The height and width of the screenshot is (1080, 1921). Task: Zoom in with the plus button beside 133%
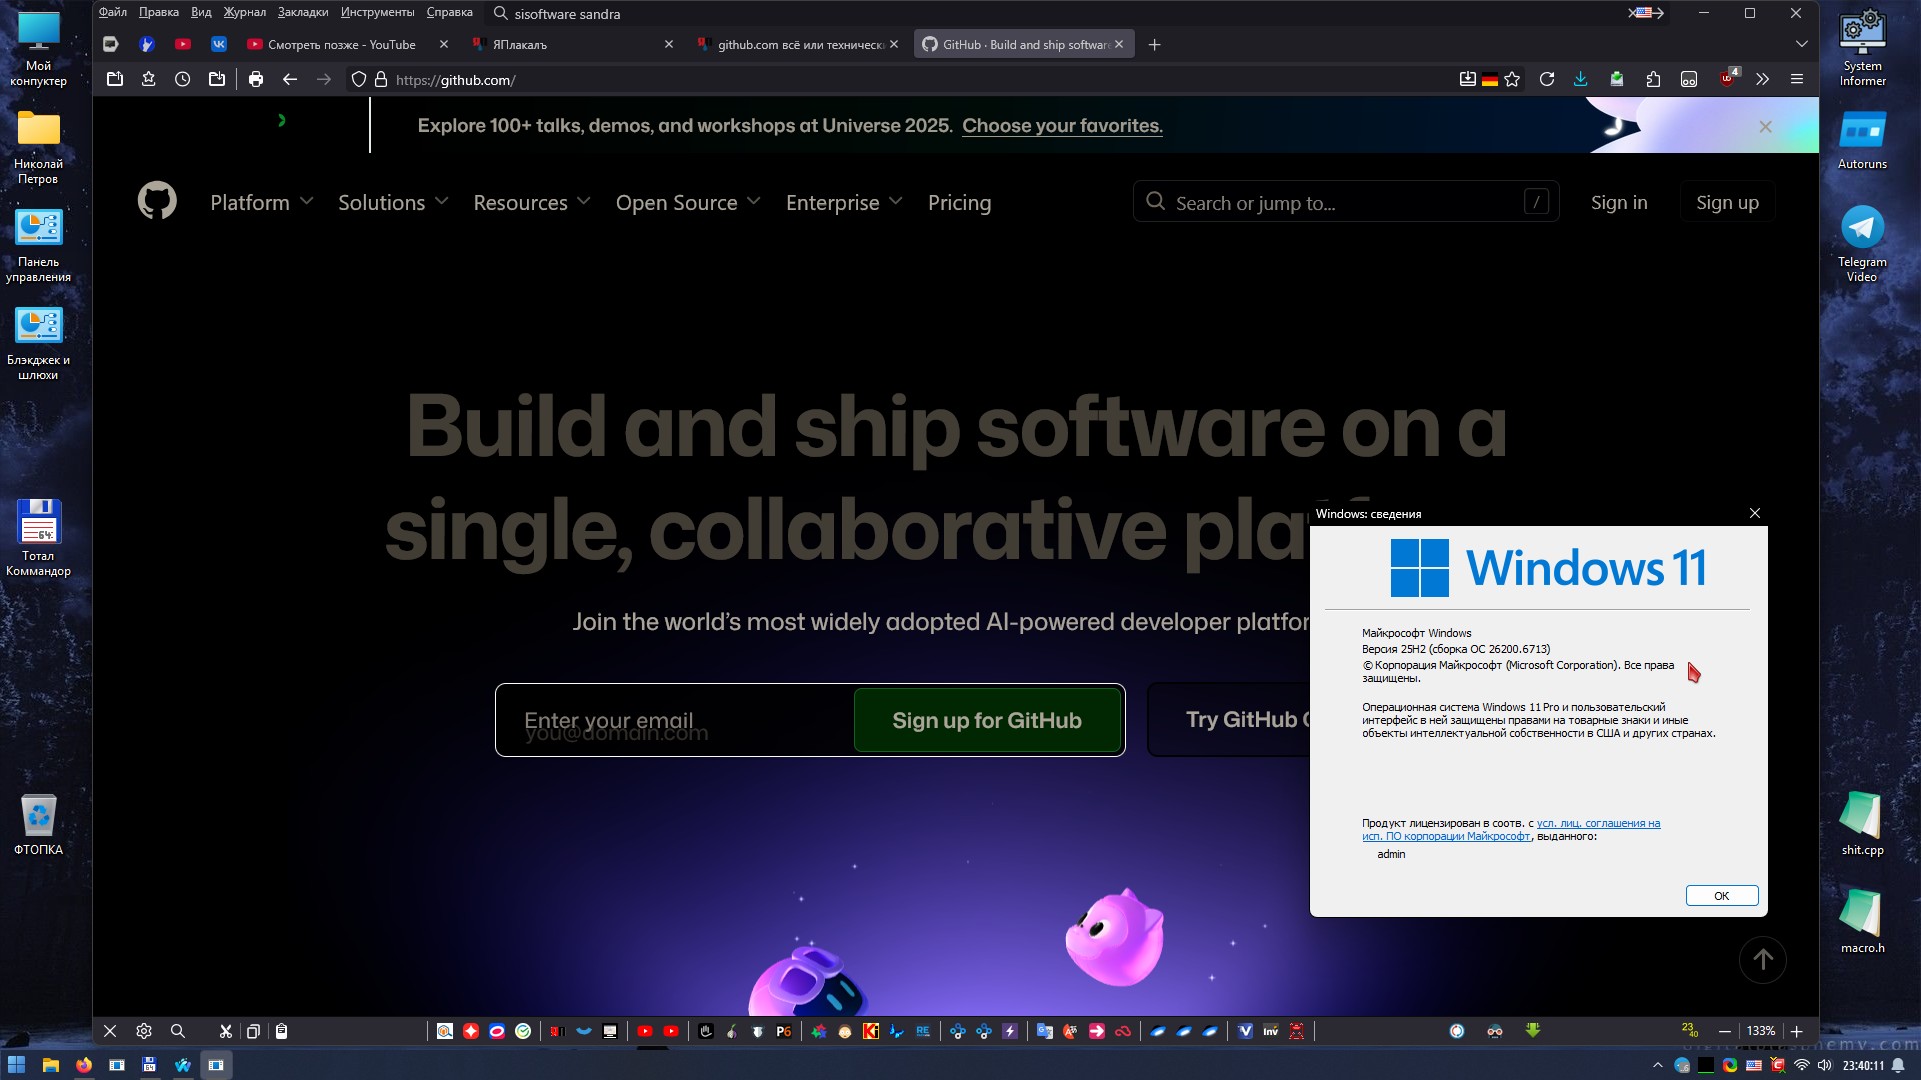tap(1797, 1031)
